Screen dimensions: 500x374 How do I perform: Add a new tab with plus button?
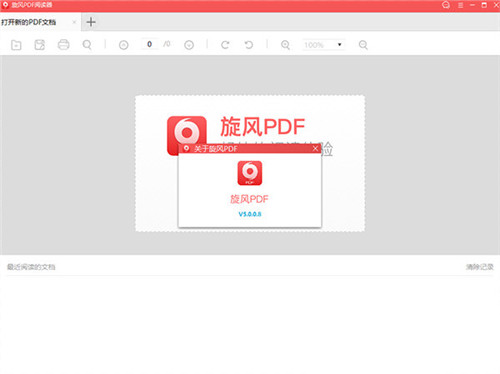click(91, 22)
